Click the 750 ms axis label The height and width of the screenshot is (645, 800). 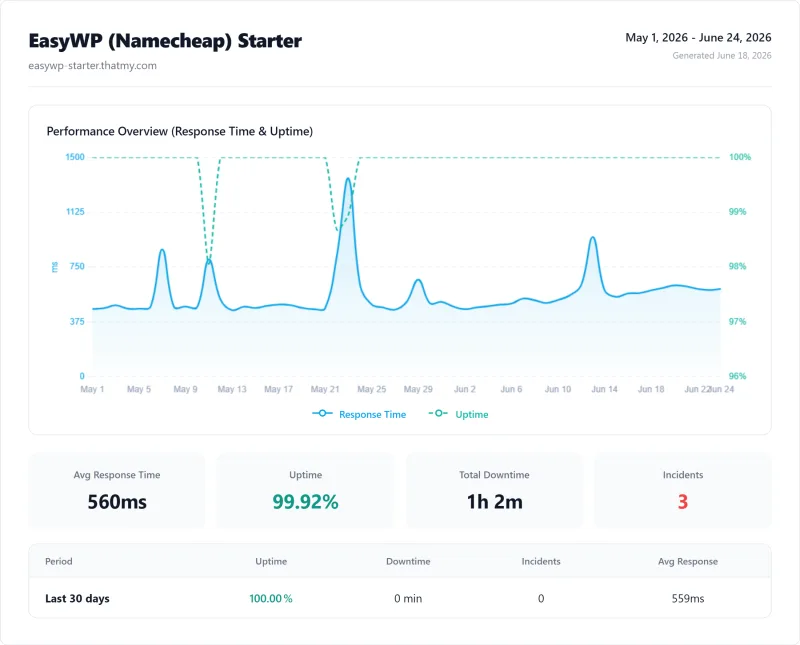pyautogui.click(x=77, y=266)
